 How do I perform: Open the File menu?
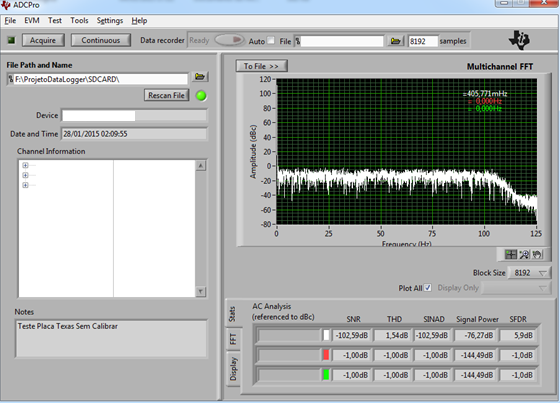10,21
